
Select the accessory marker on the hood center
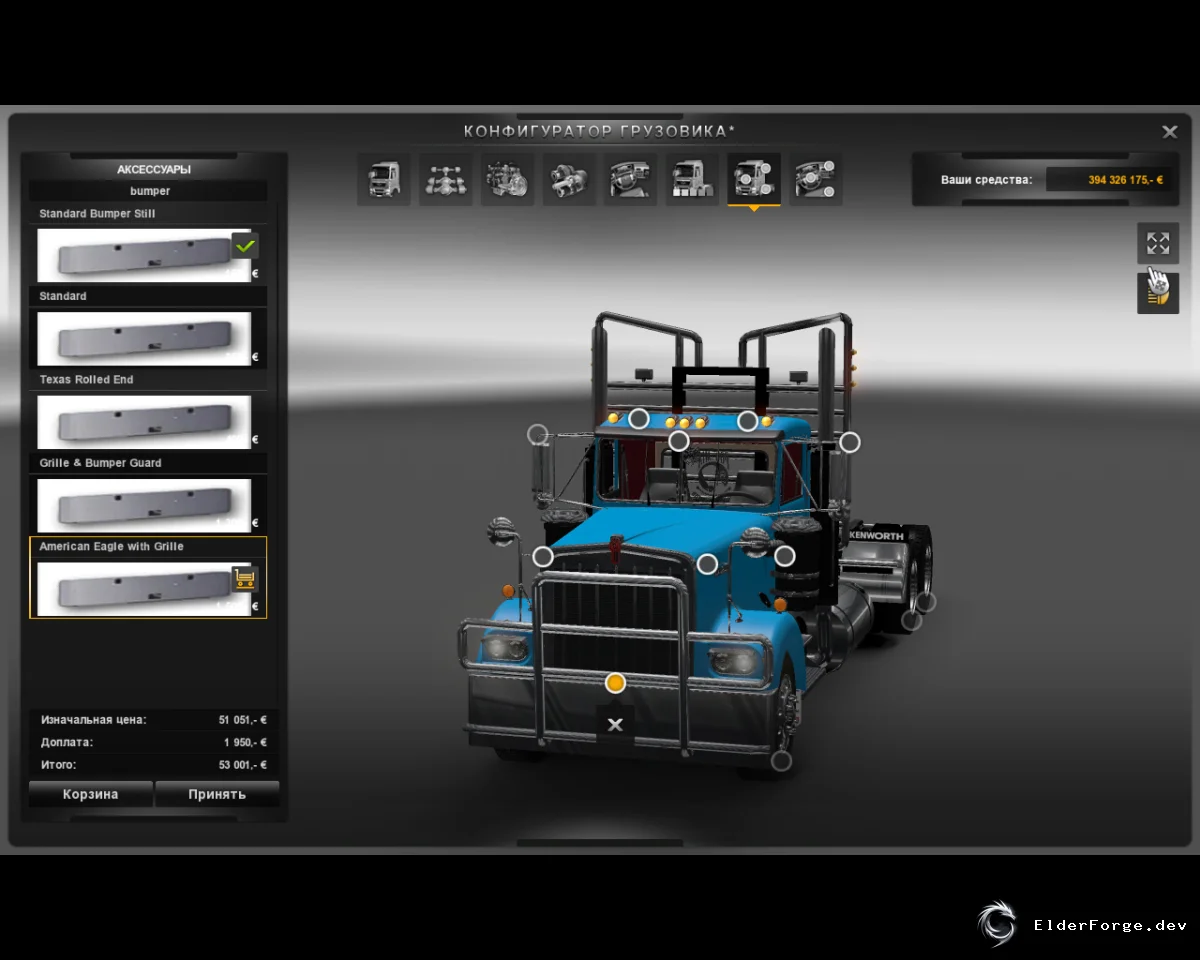(707, 564)
